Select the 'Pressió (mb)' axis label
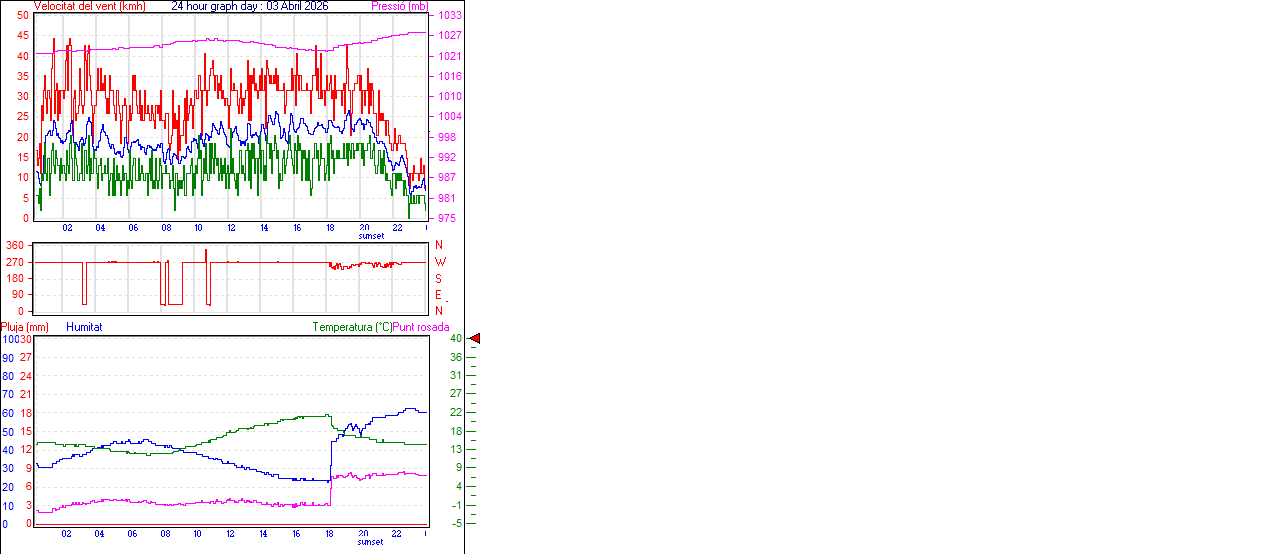Viewport: 1280px width, 554px height. point(399,6)
